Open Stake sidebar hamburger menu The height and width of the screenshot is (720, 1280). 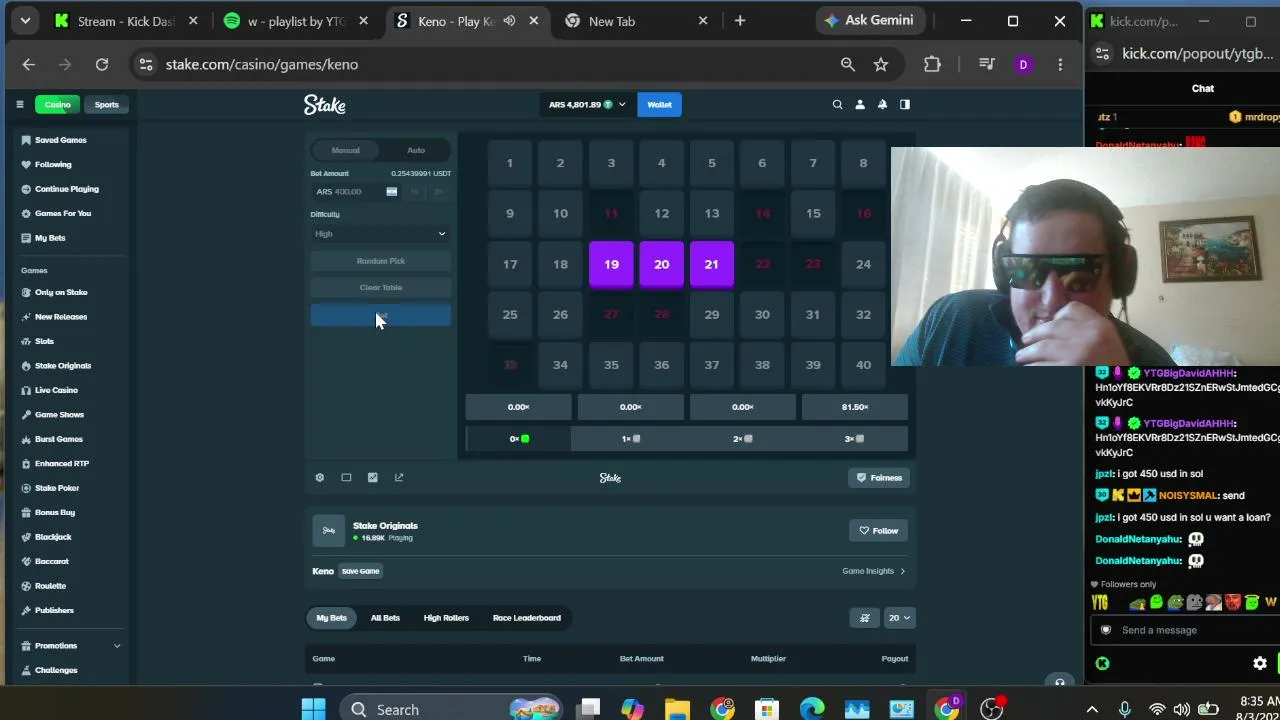pos(19,104)
